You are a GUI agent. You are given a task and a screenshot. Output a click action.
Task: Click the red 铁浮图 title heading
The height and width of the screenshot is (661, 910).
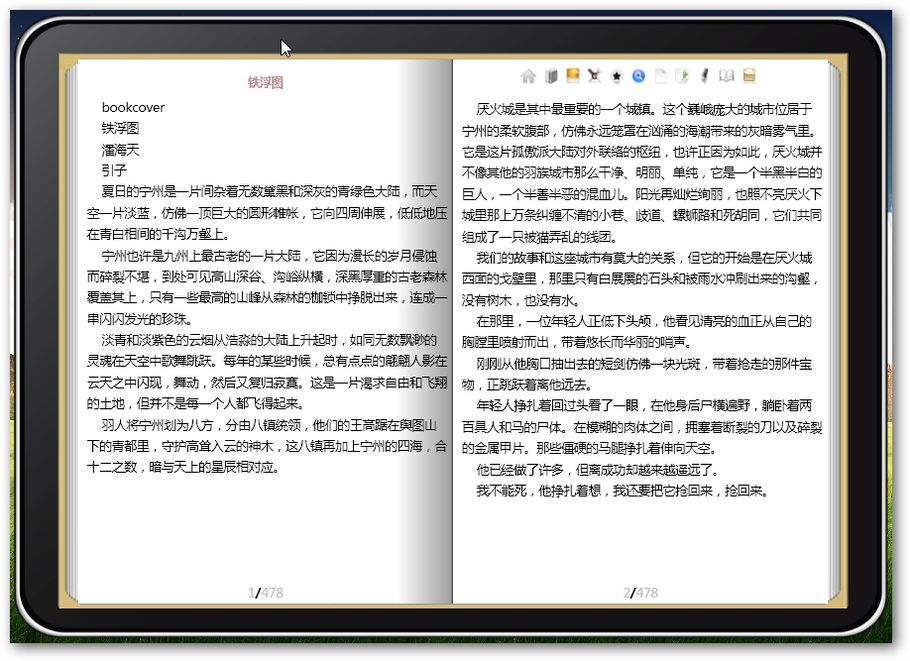(265, 82)
